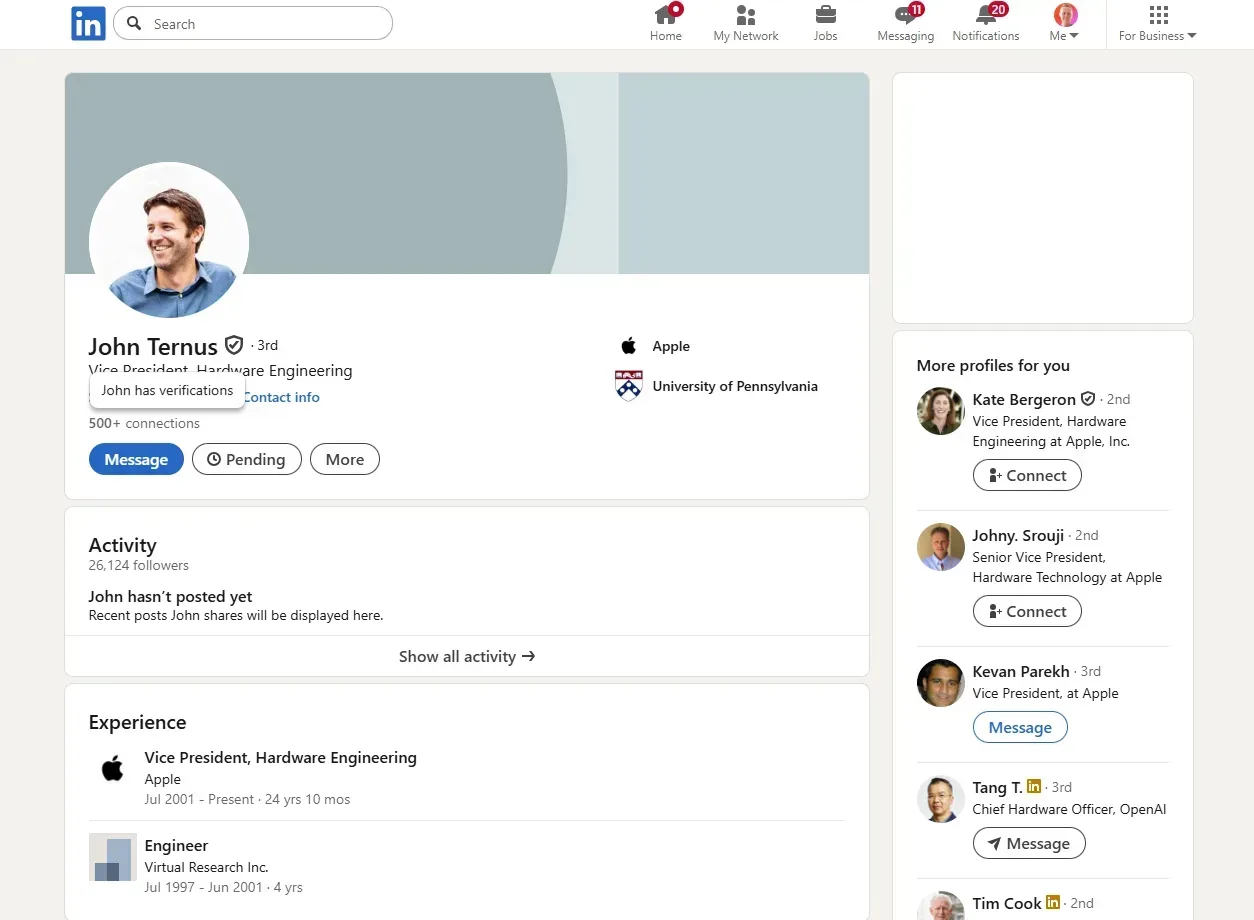
Task: Click the Apple logo in Experience section
Action: coord(113,769)
